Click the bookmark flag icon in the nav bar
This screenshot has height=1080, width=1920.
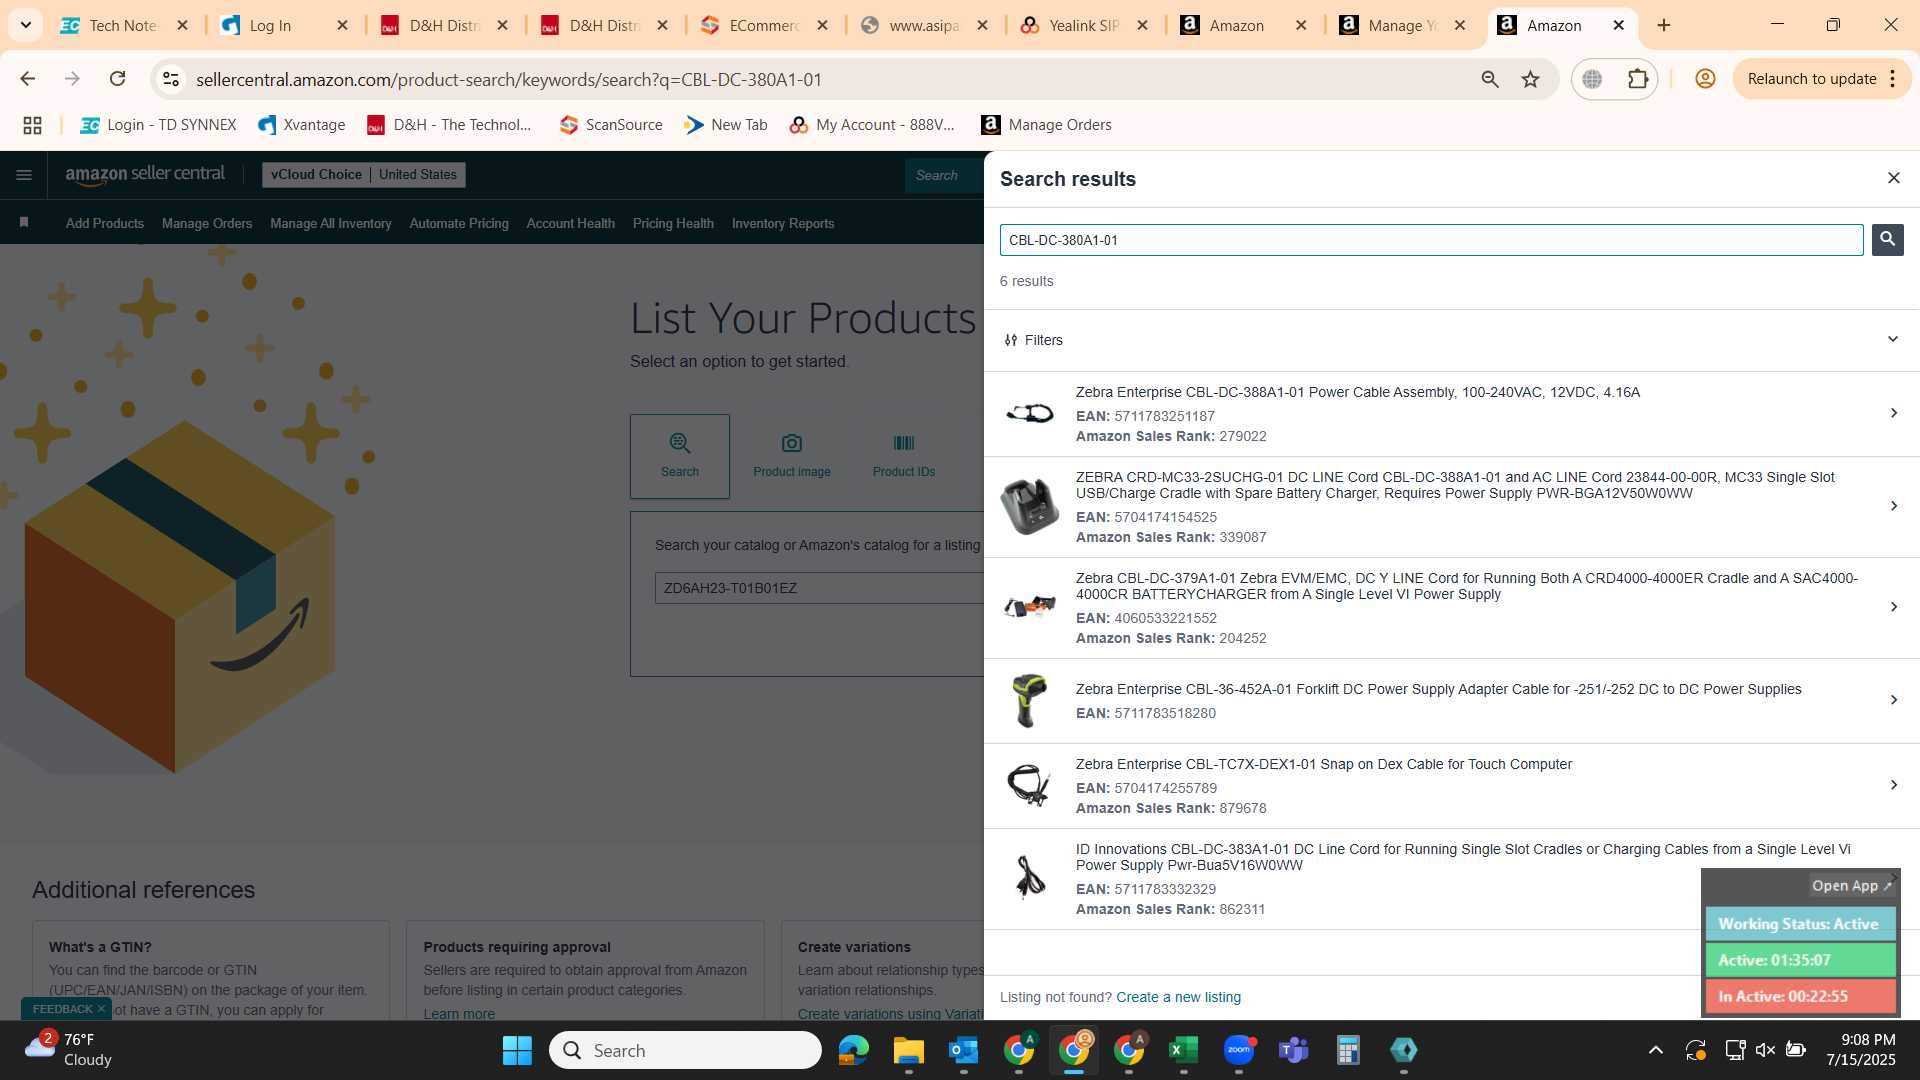tap(24, 222)
